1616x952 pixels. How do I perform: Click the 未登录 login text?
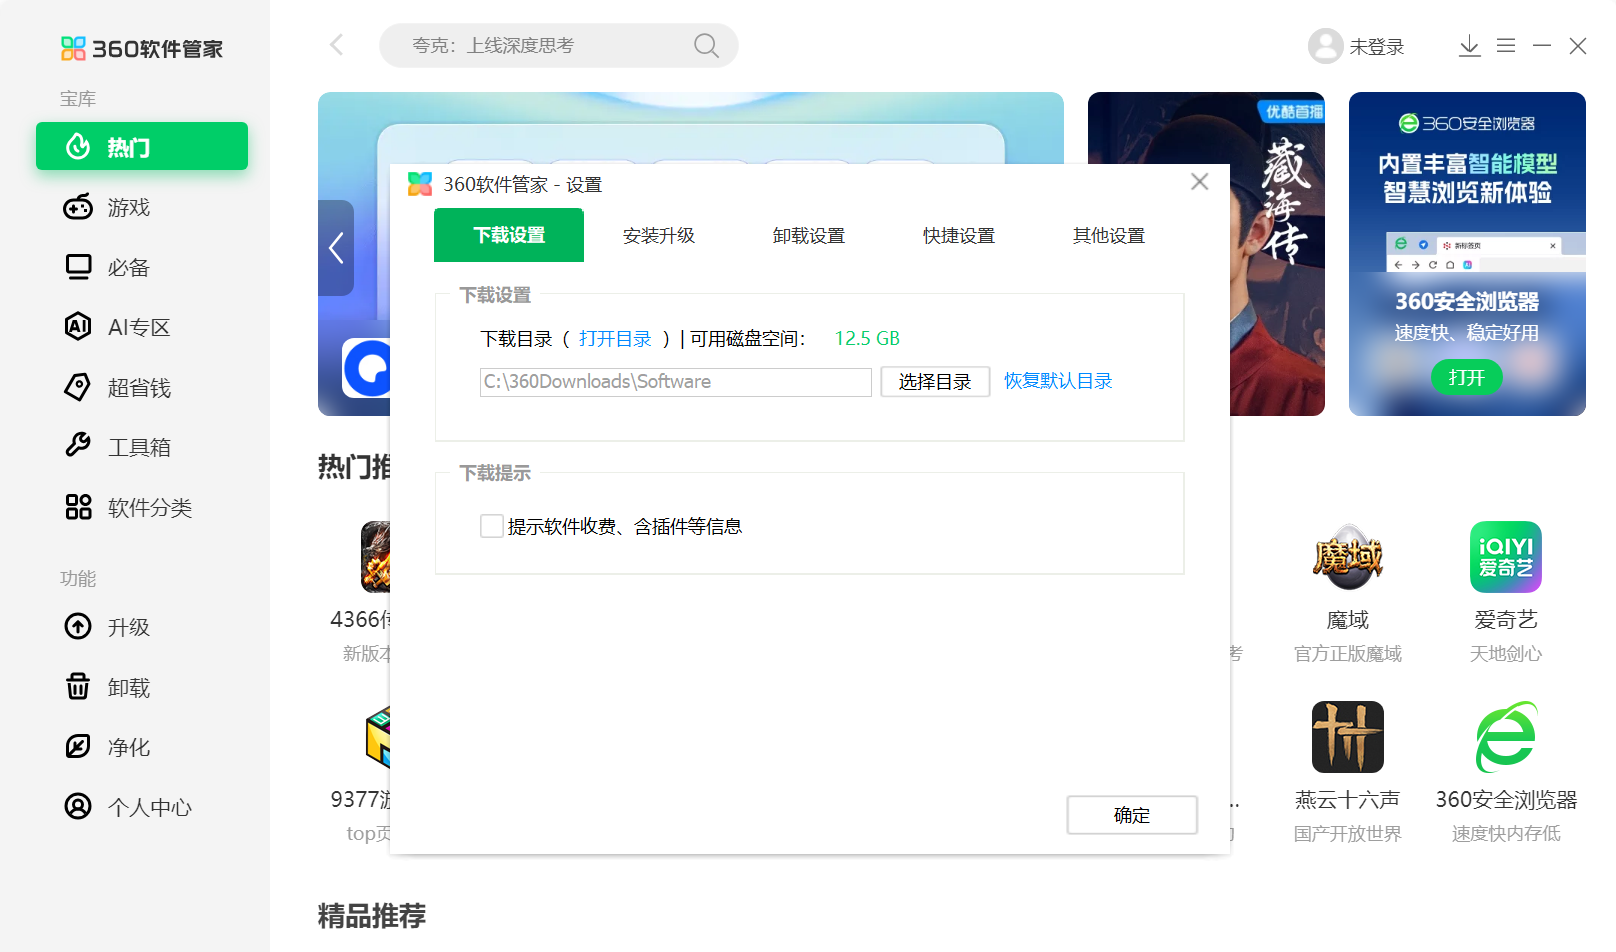[x=1377, y=47]
